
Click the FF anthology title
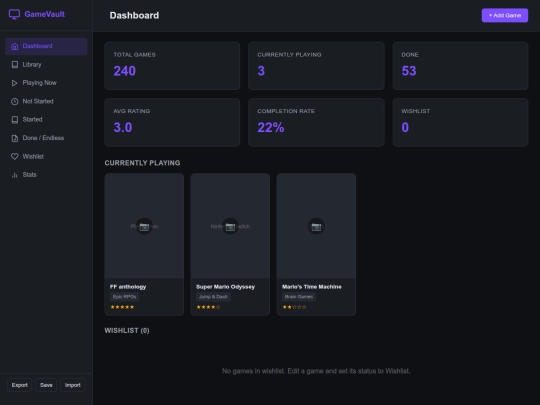tap(128, 287)
